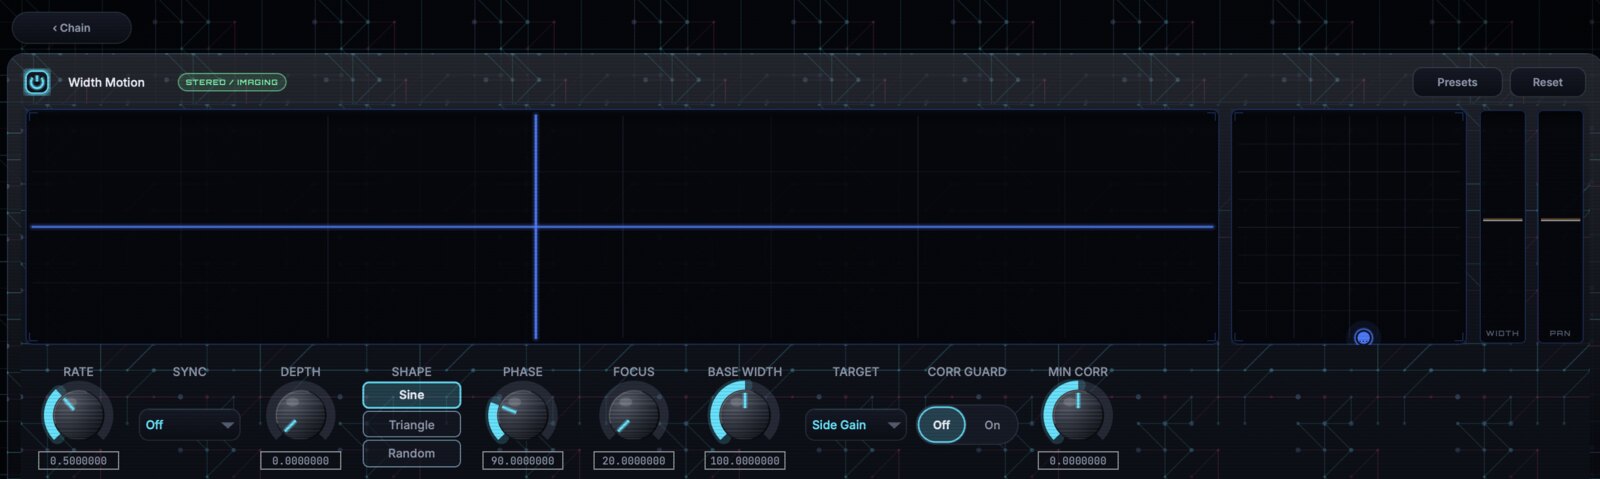
Task: Set Corr Guard to On
Action: (x=992, y=425)
